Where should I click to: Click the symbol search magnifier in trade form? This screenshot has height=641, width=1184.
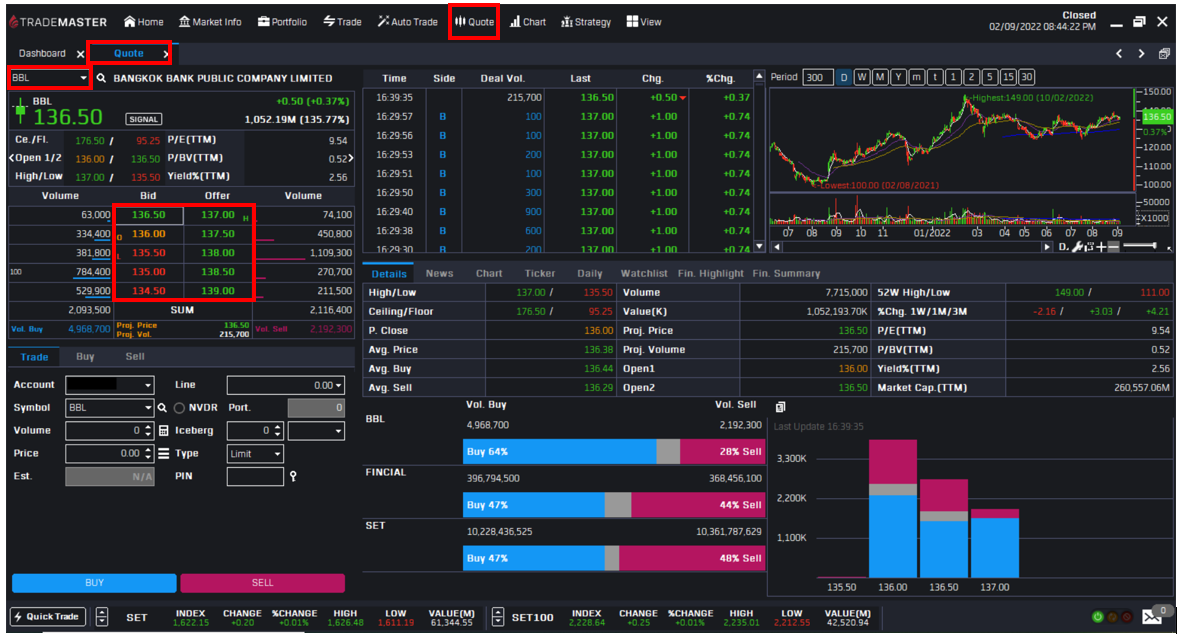pos(162,408)
